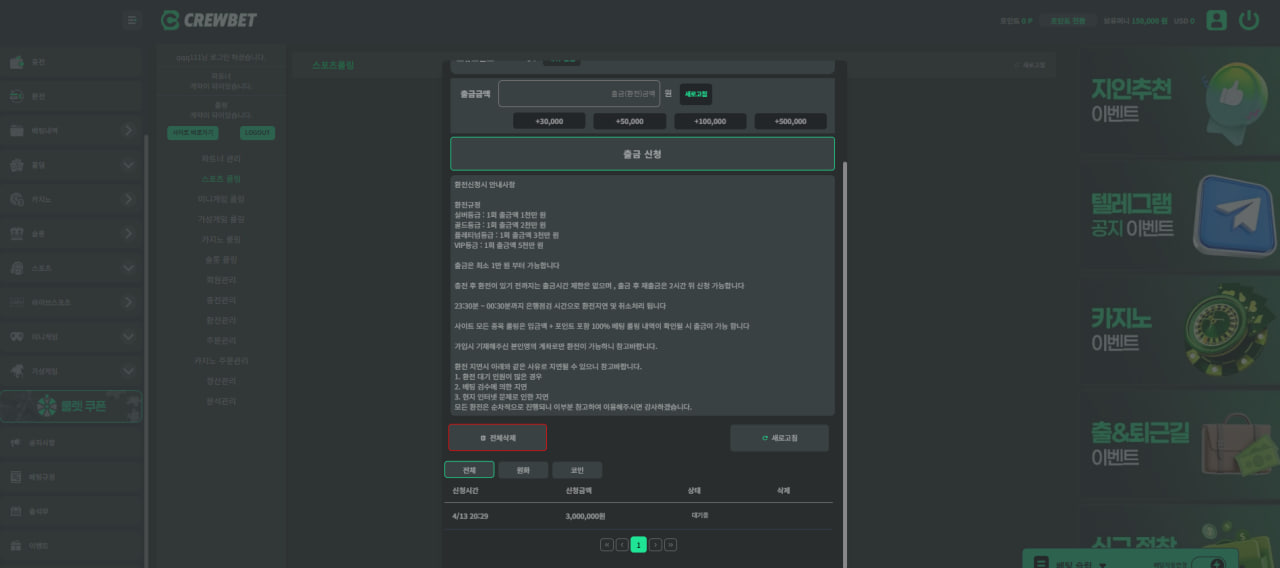Switch to the 코인 filter tab
Image resolution: width=1280 pixels, height=568 pixels.
click(577, 470)
